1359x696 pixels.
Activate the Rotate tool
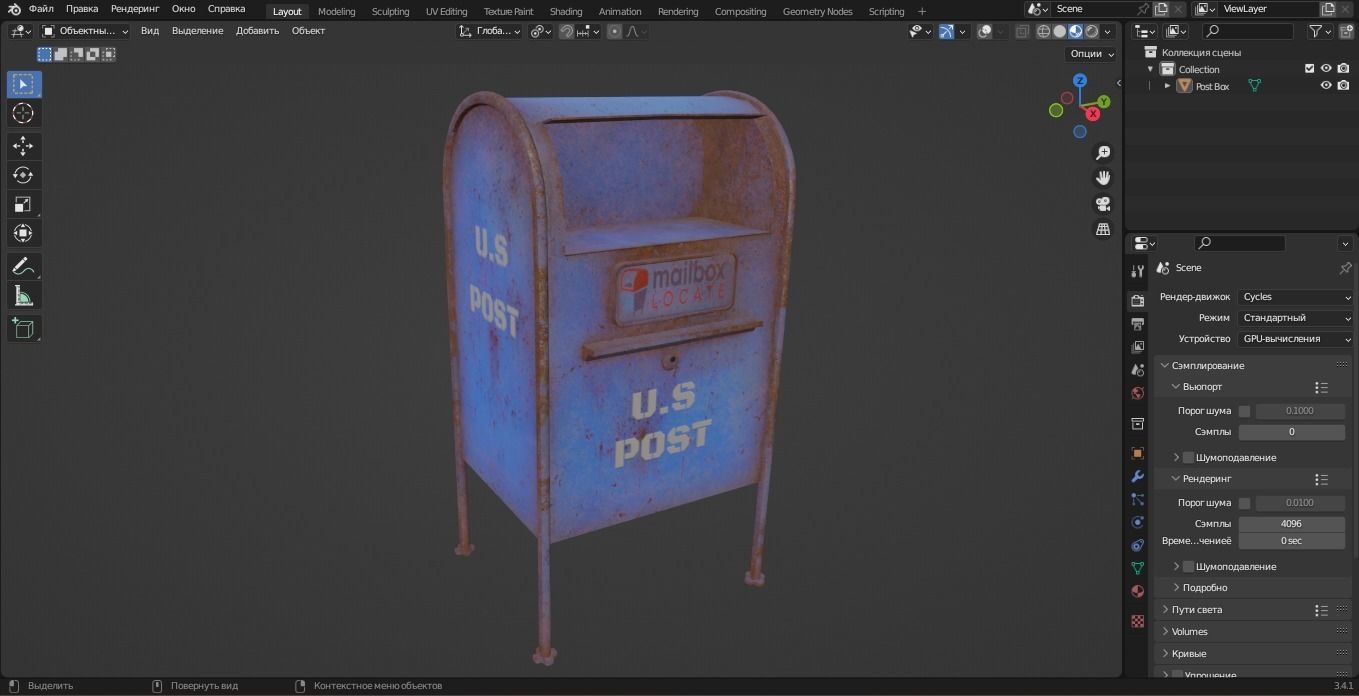[x=23, y=174]
